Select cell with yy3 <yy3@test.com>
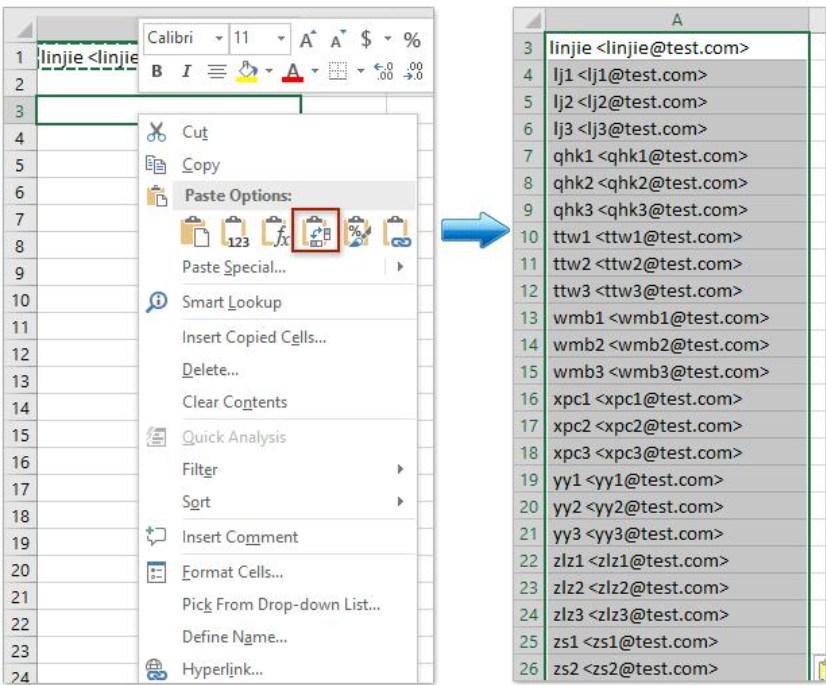826x685 pixels. (677, 534)
